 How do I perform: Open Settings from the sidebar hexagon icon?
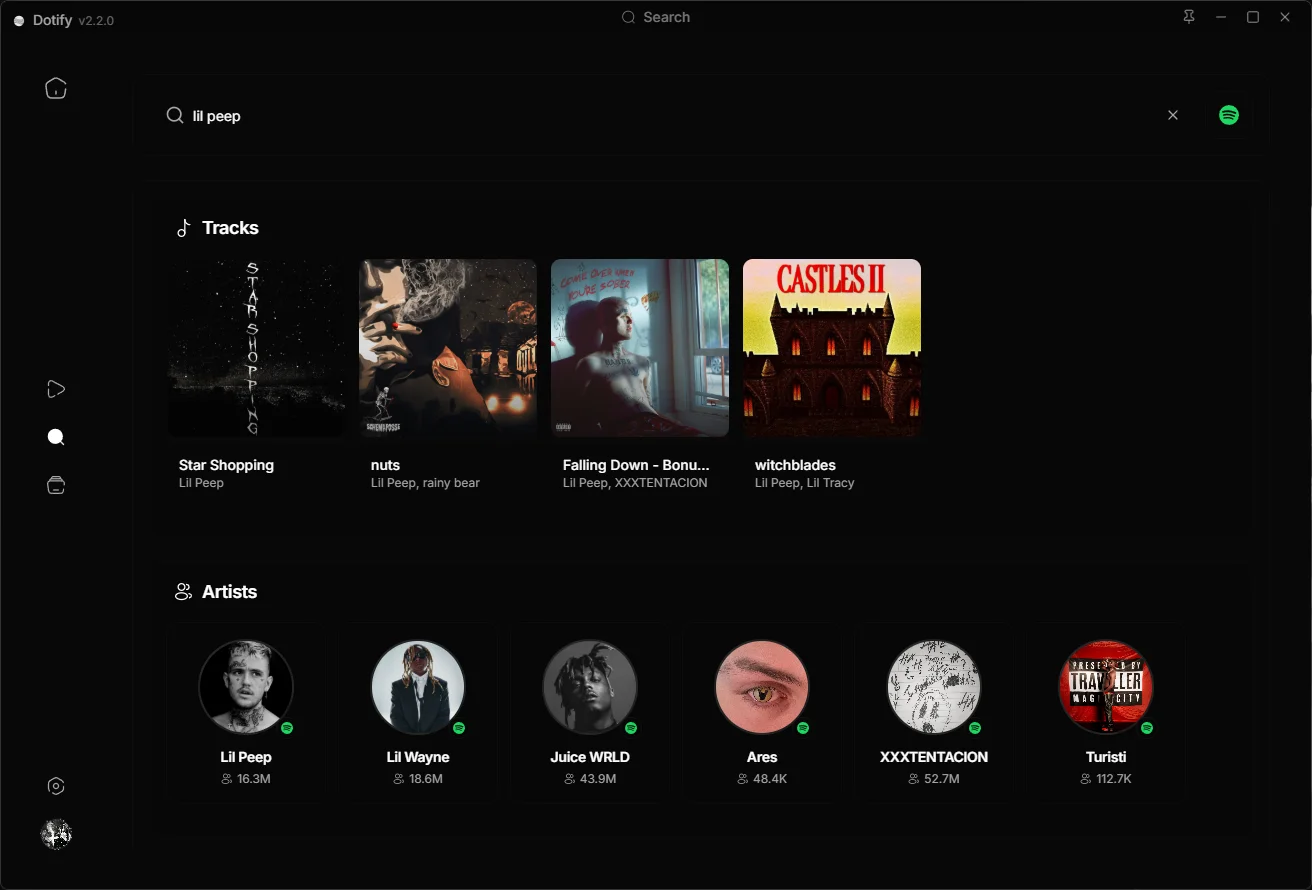pos(56,786)
